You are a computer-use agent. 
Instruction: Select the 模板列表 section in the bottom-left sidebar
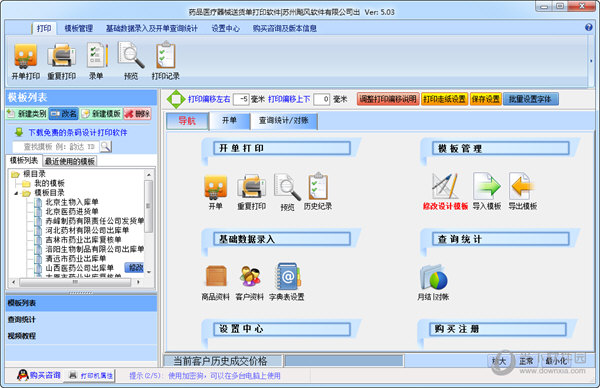81,303
